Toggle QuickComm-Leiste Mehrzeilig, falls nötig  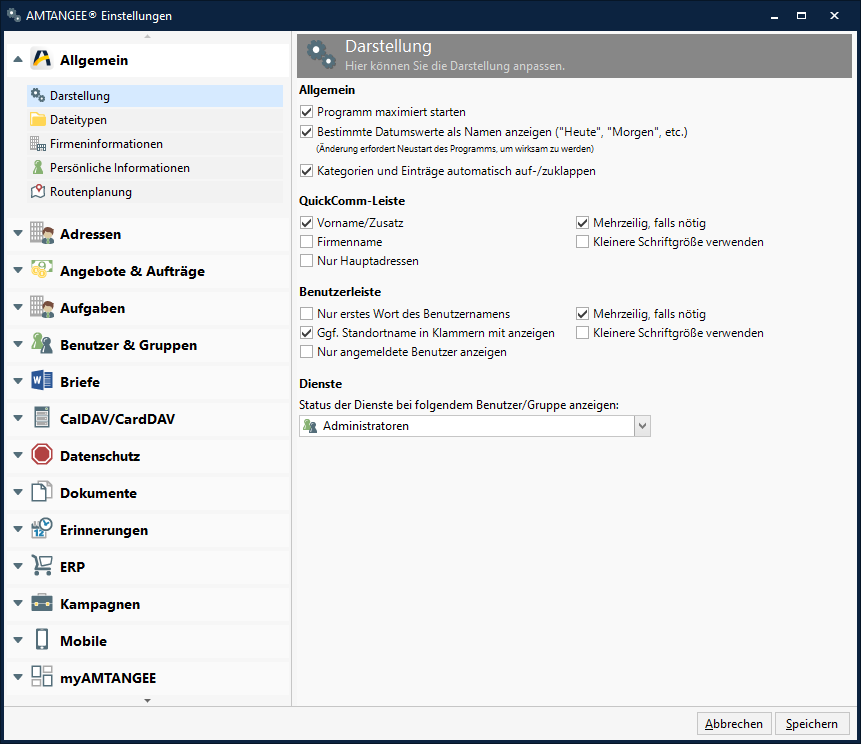tap(583, 223)
